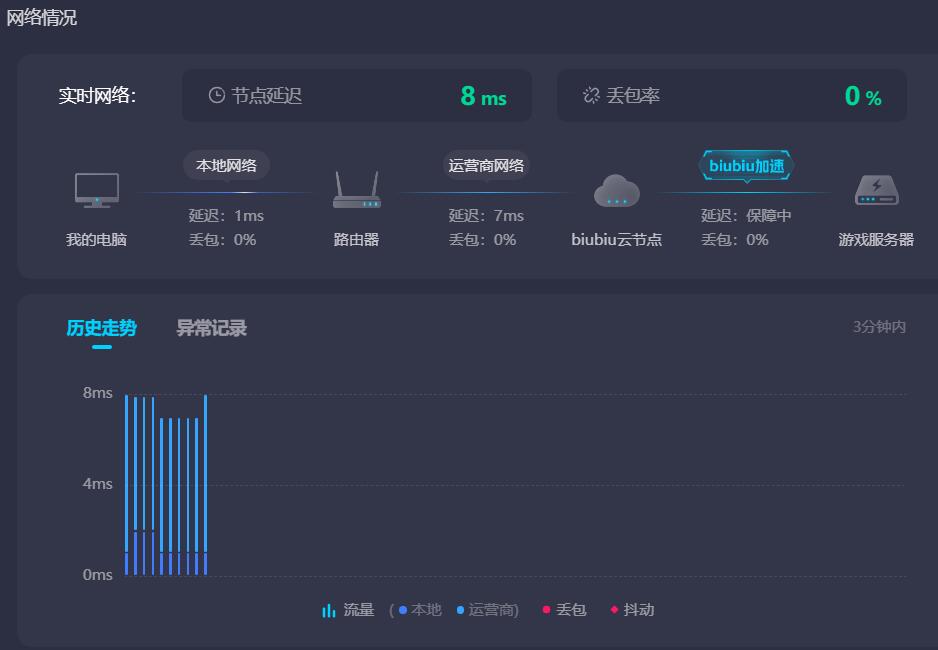Click the 0 % packet loss value
Screen dimensions: 938x650
tap(862, 96)
